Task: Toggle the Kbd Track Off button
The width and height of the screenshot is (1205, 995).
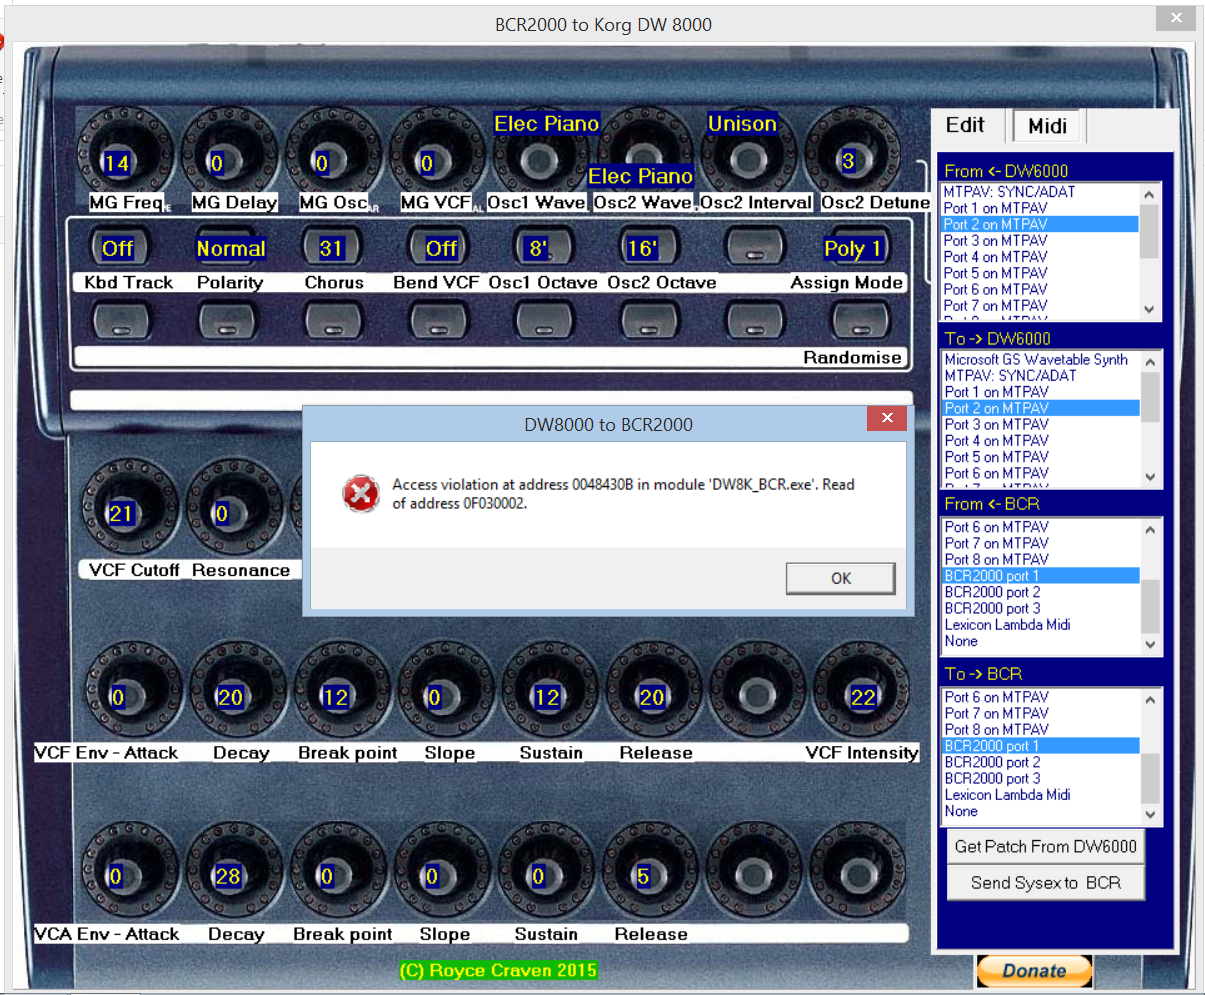Action: 118,248
